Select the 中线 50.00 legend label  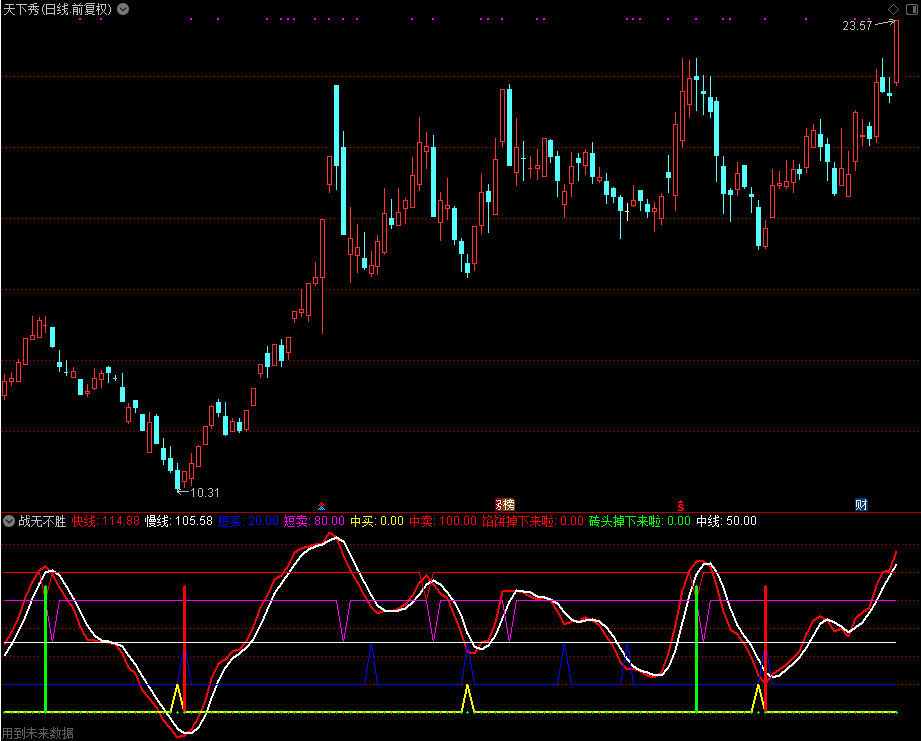tap(726, 521)
